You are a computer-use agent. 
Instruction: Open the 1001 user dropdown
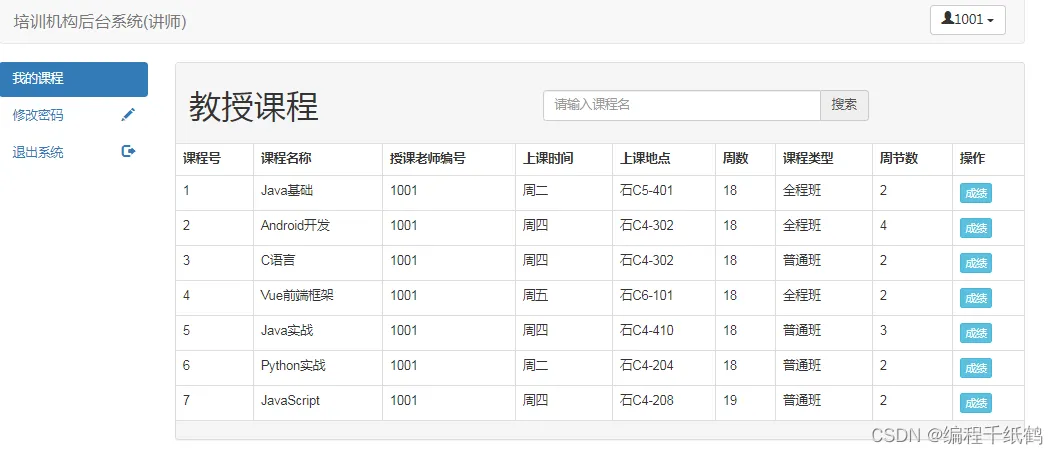(x=968, y=20)
